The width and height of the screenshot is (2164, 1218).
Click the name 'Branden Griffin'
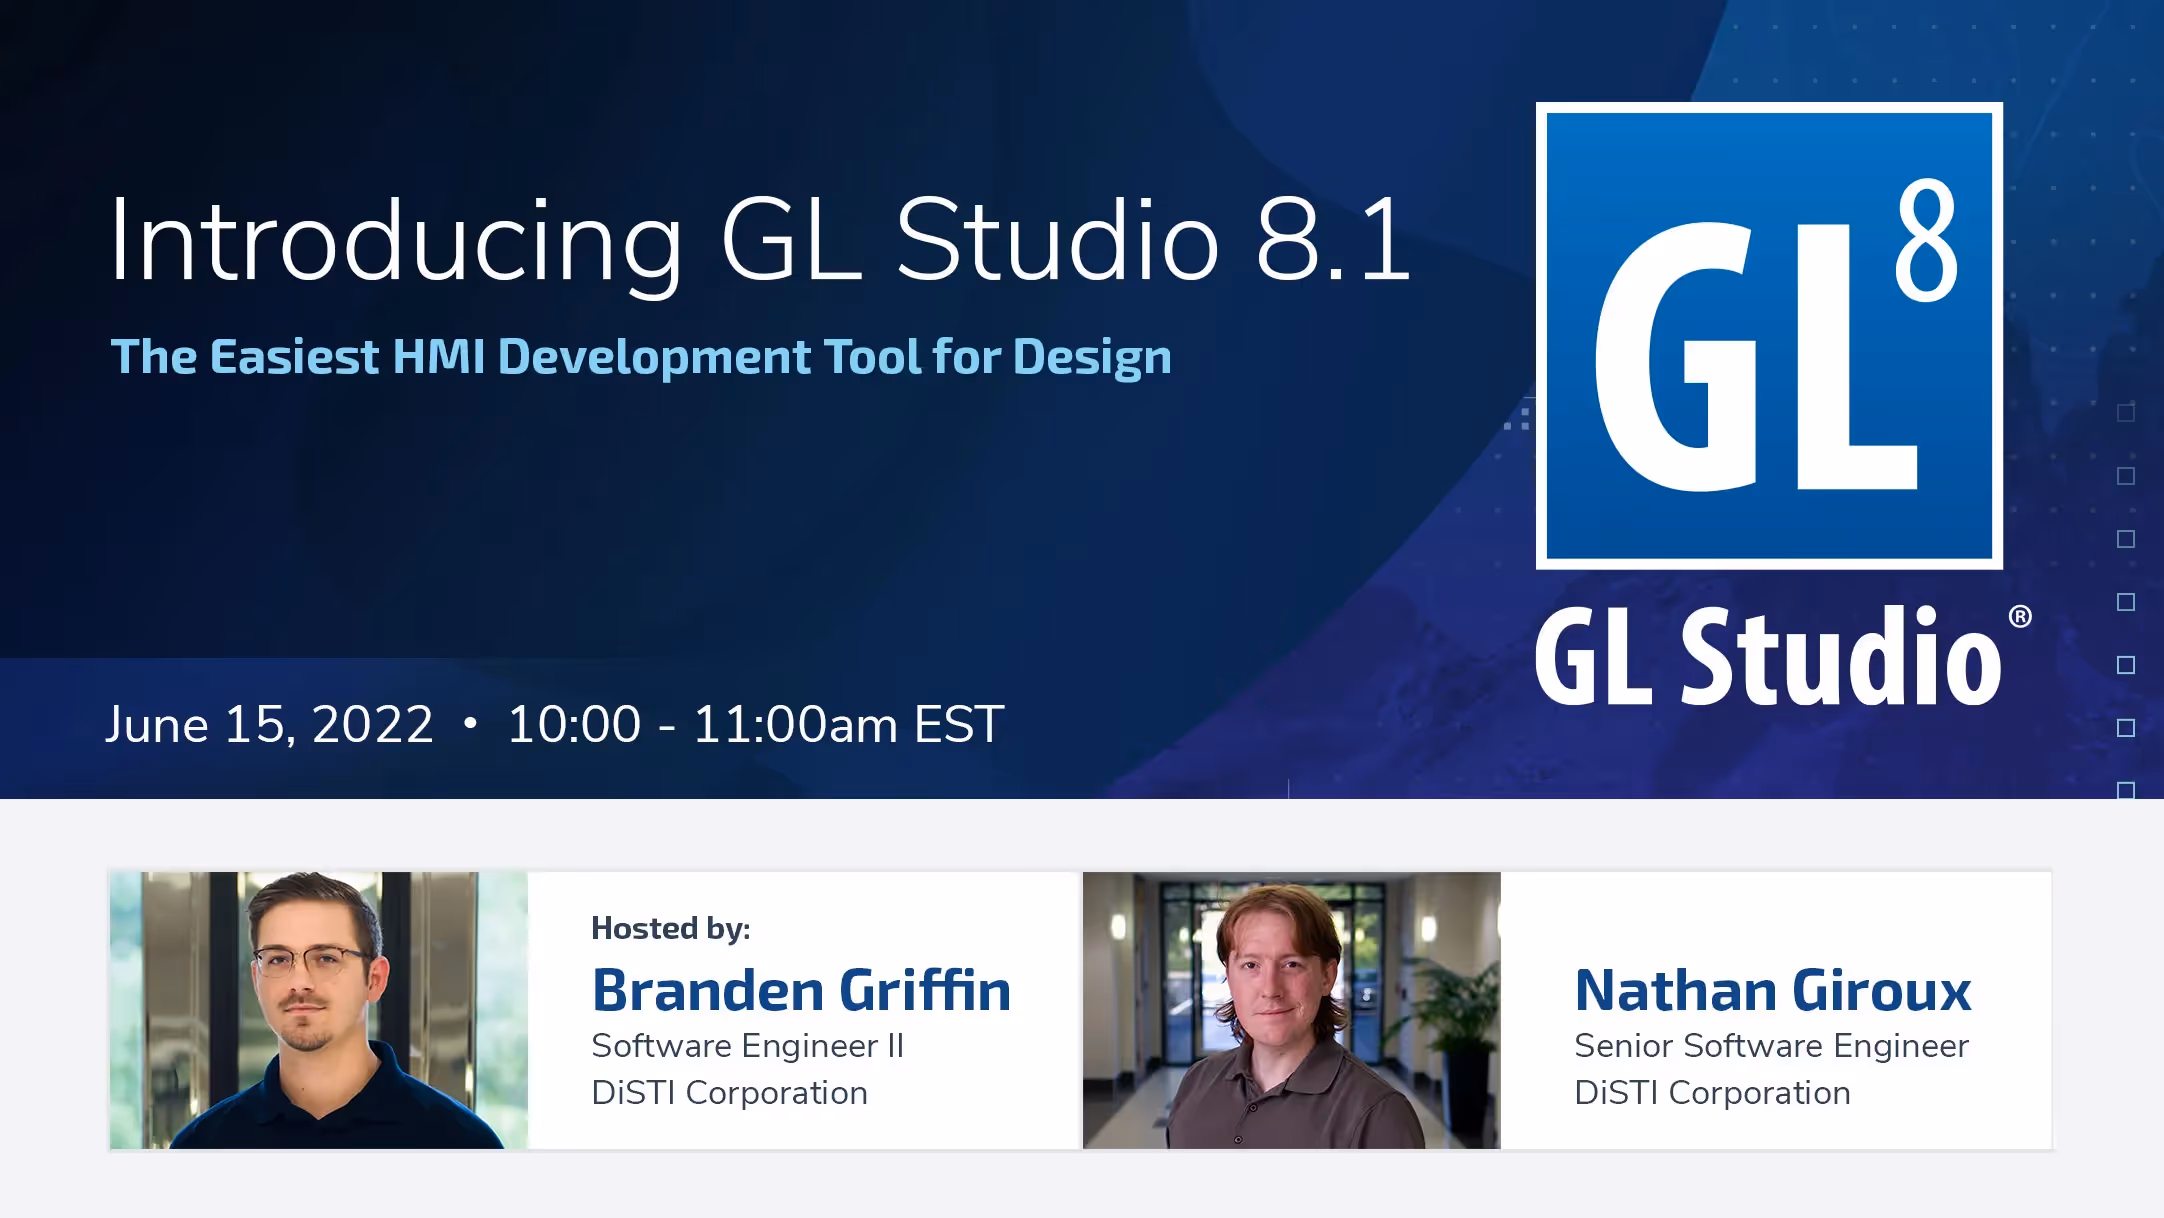802,990
